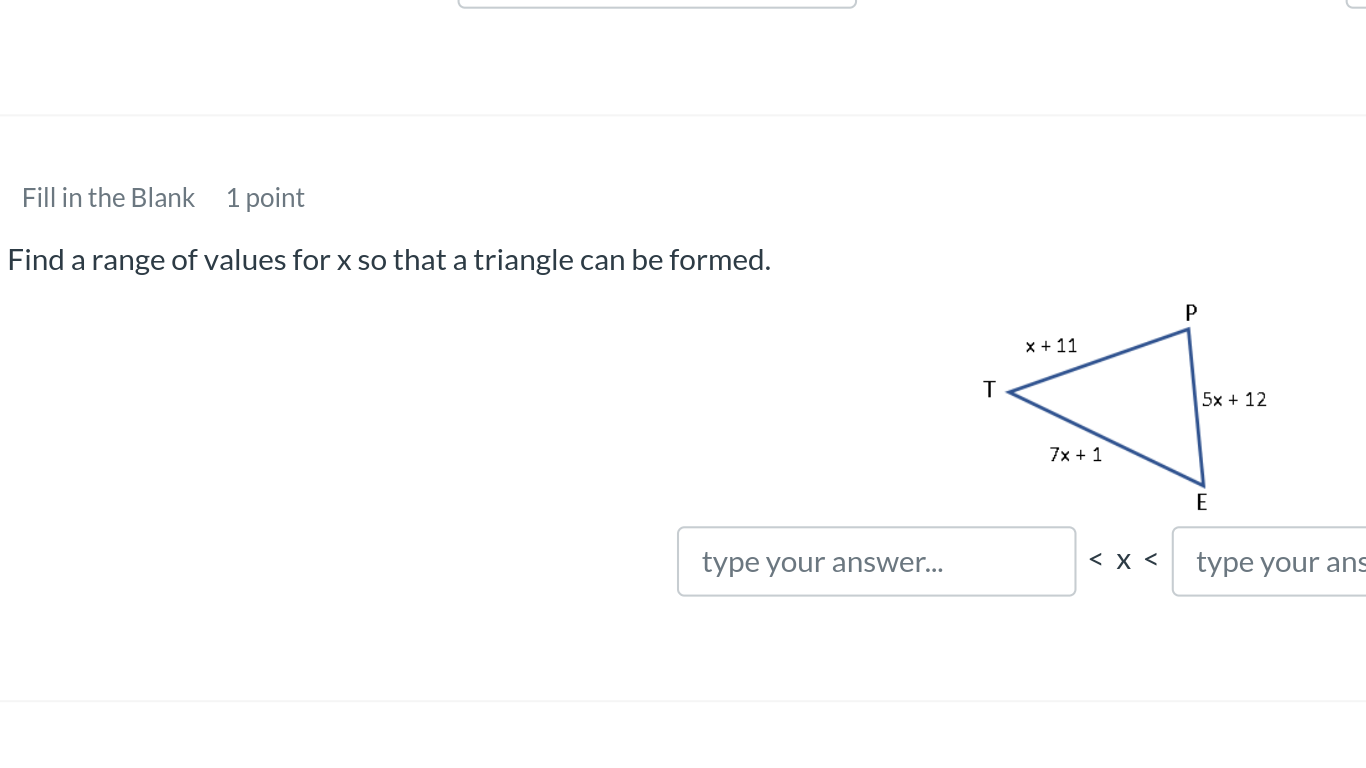This screenshot has height=768, width=1366.
Task: Click the "1 point" score text
Action: (265, 198)
